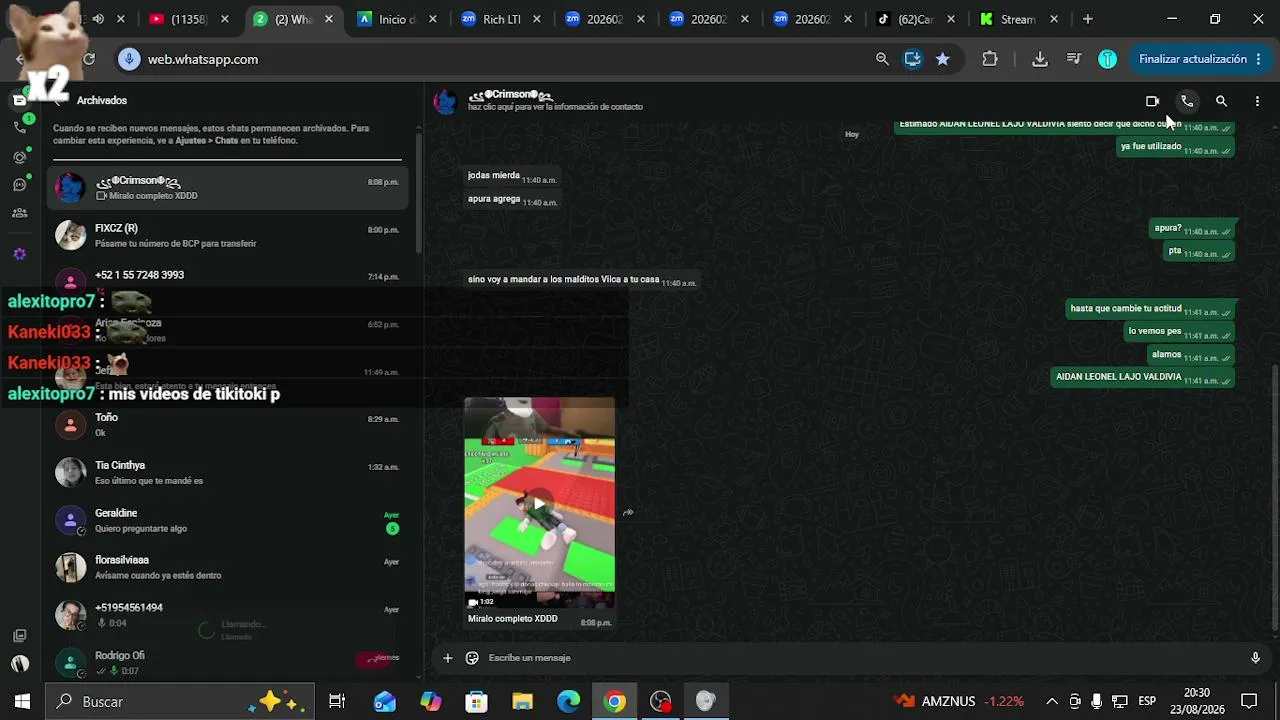The height and width of the screenshot is (720, 1280).
Task: Open the Rodrigo Ofi chat
Action: coord(228,662)
